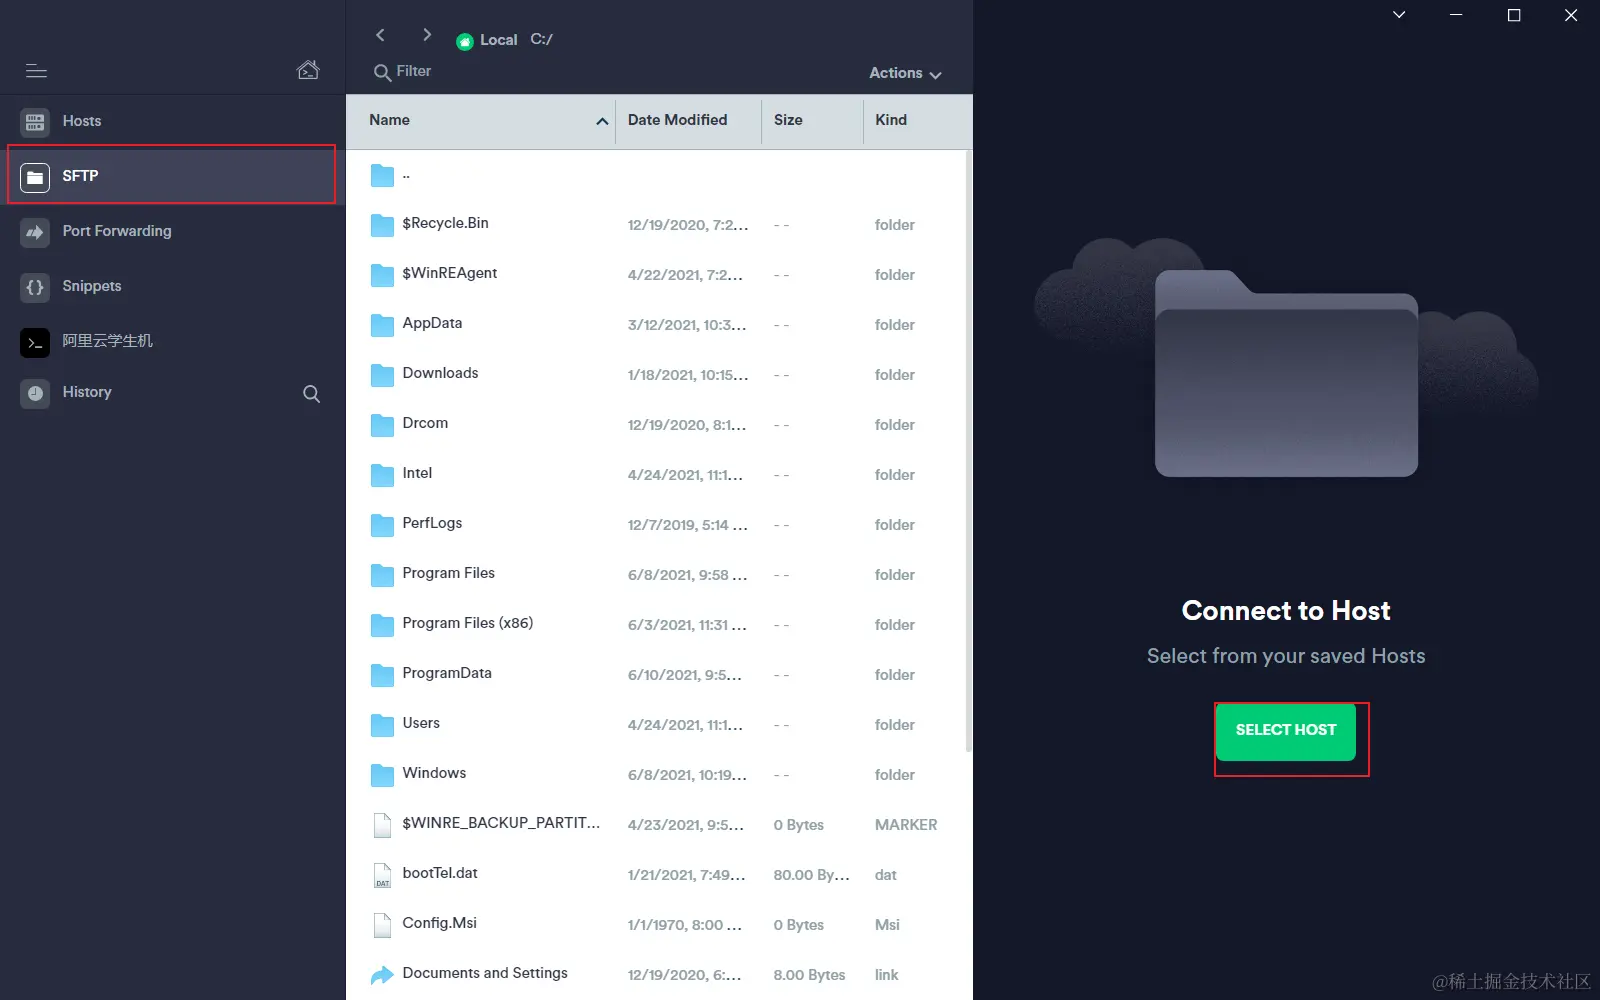Select the bootTel.dat file

(x=658, y=875)
